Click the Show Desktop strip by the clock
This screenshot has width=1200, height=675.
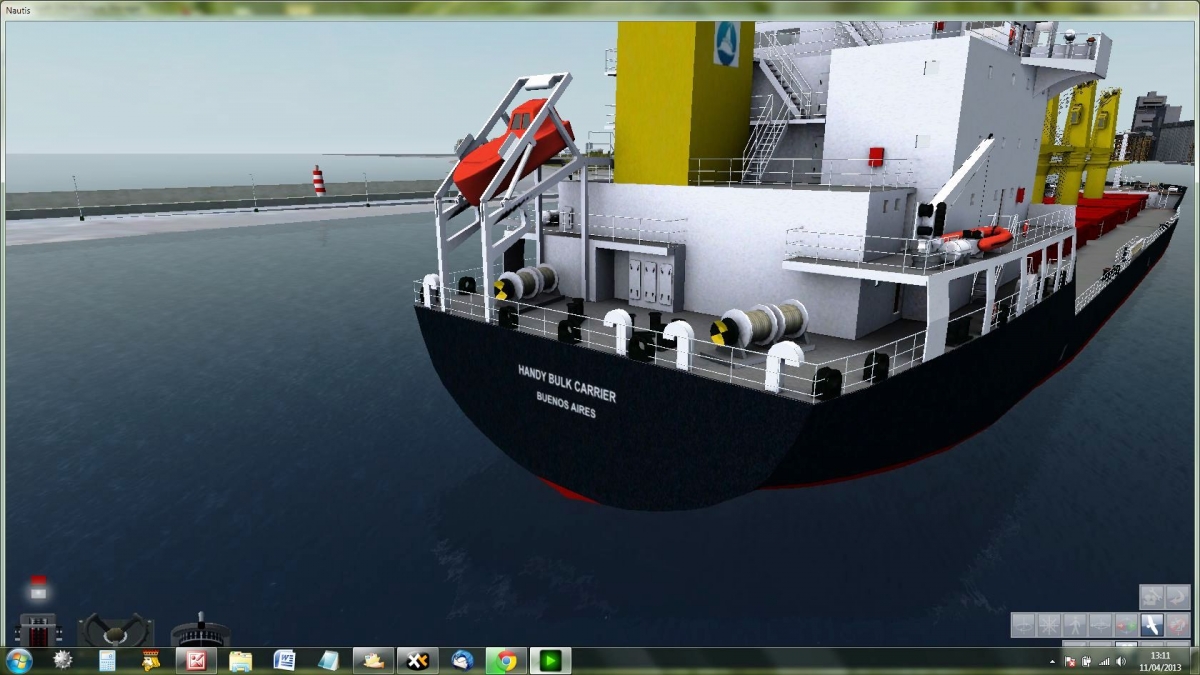[x=1194, y=660]
